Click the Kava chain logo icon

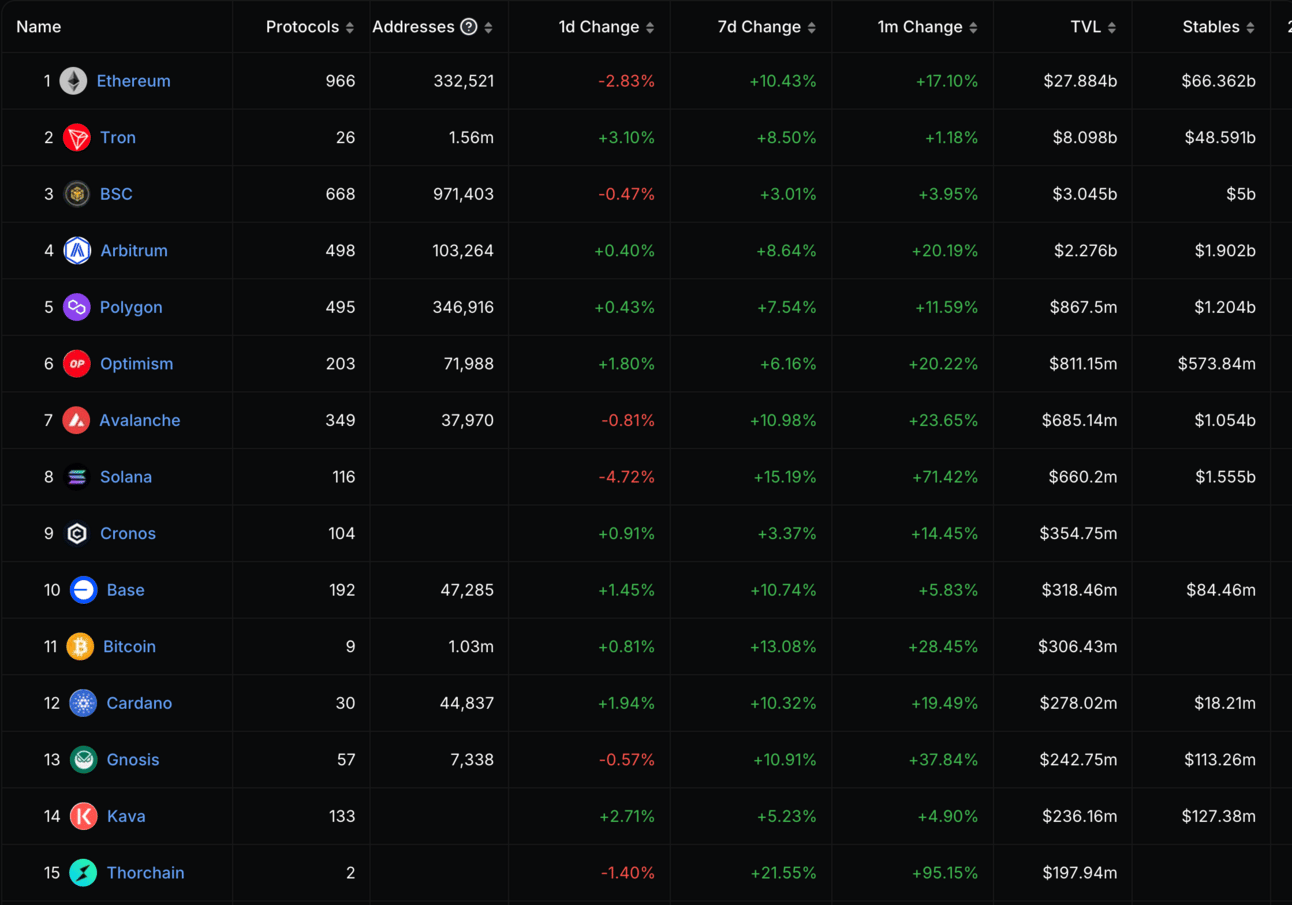tap(84, 816)
